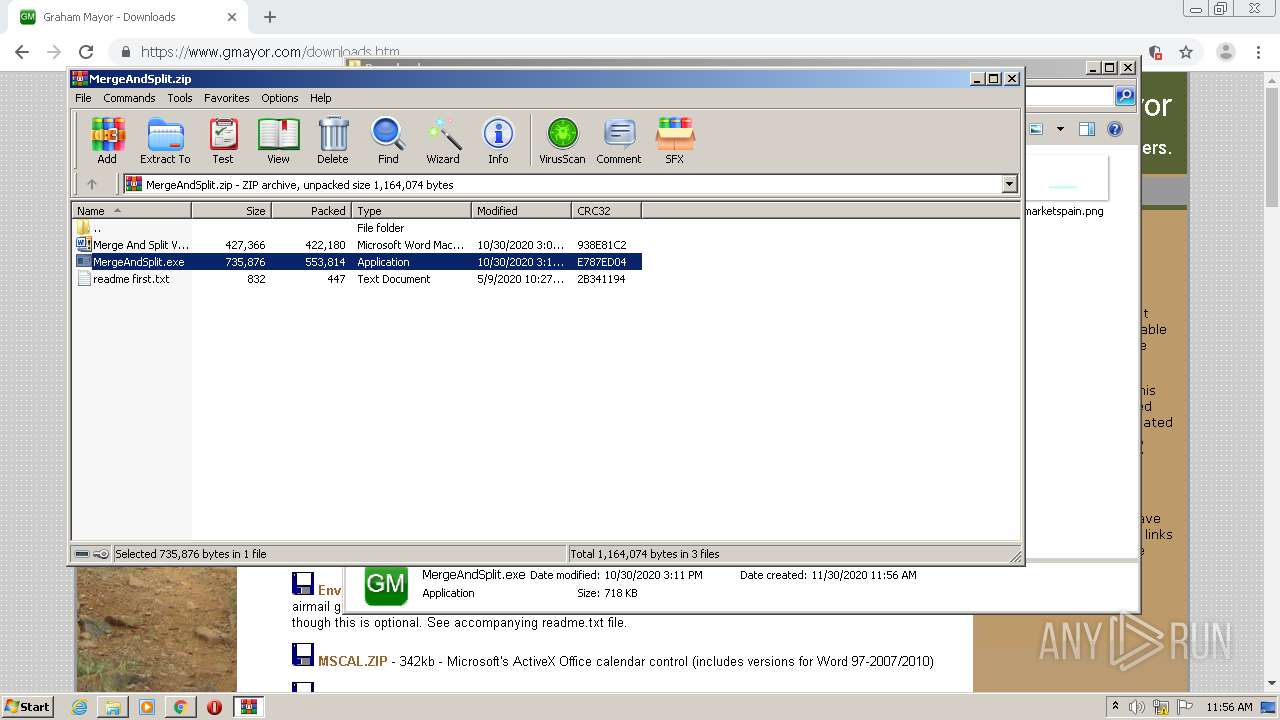This screenshot has width=1280, height=720.
Task: Open Chrome taskbar icon
Action: [x=180, y=707]
